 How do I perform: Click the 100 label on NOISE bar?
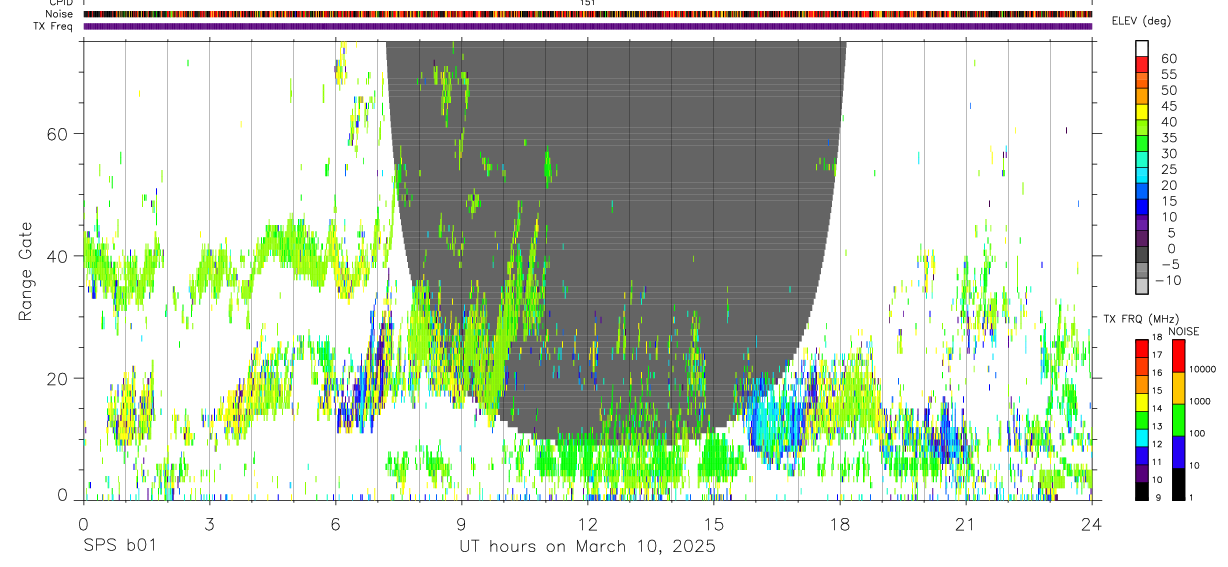1198,433
